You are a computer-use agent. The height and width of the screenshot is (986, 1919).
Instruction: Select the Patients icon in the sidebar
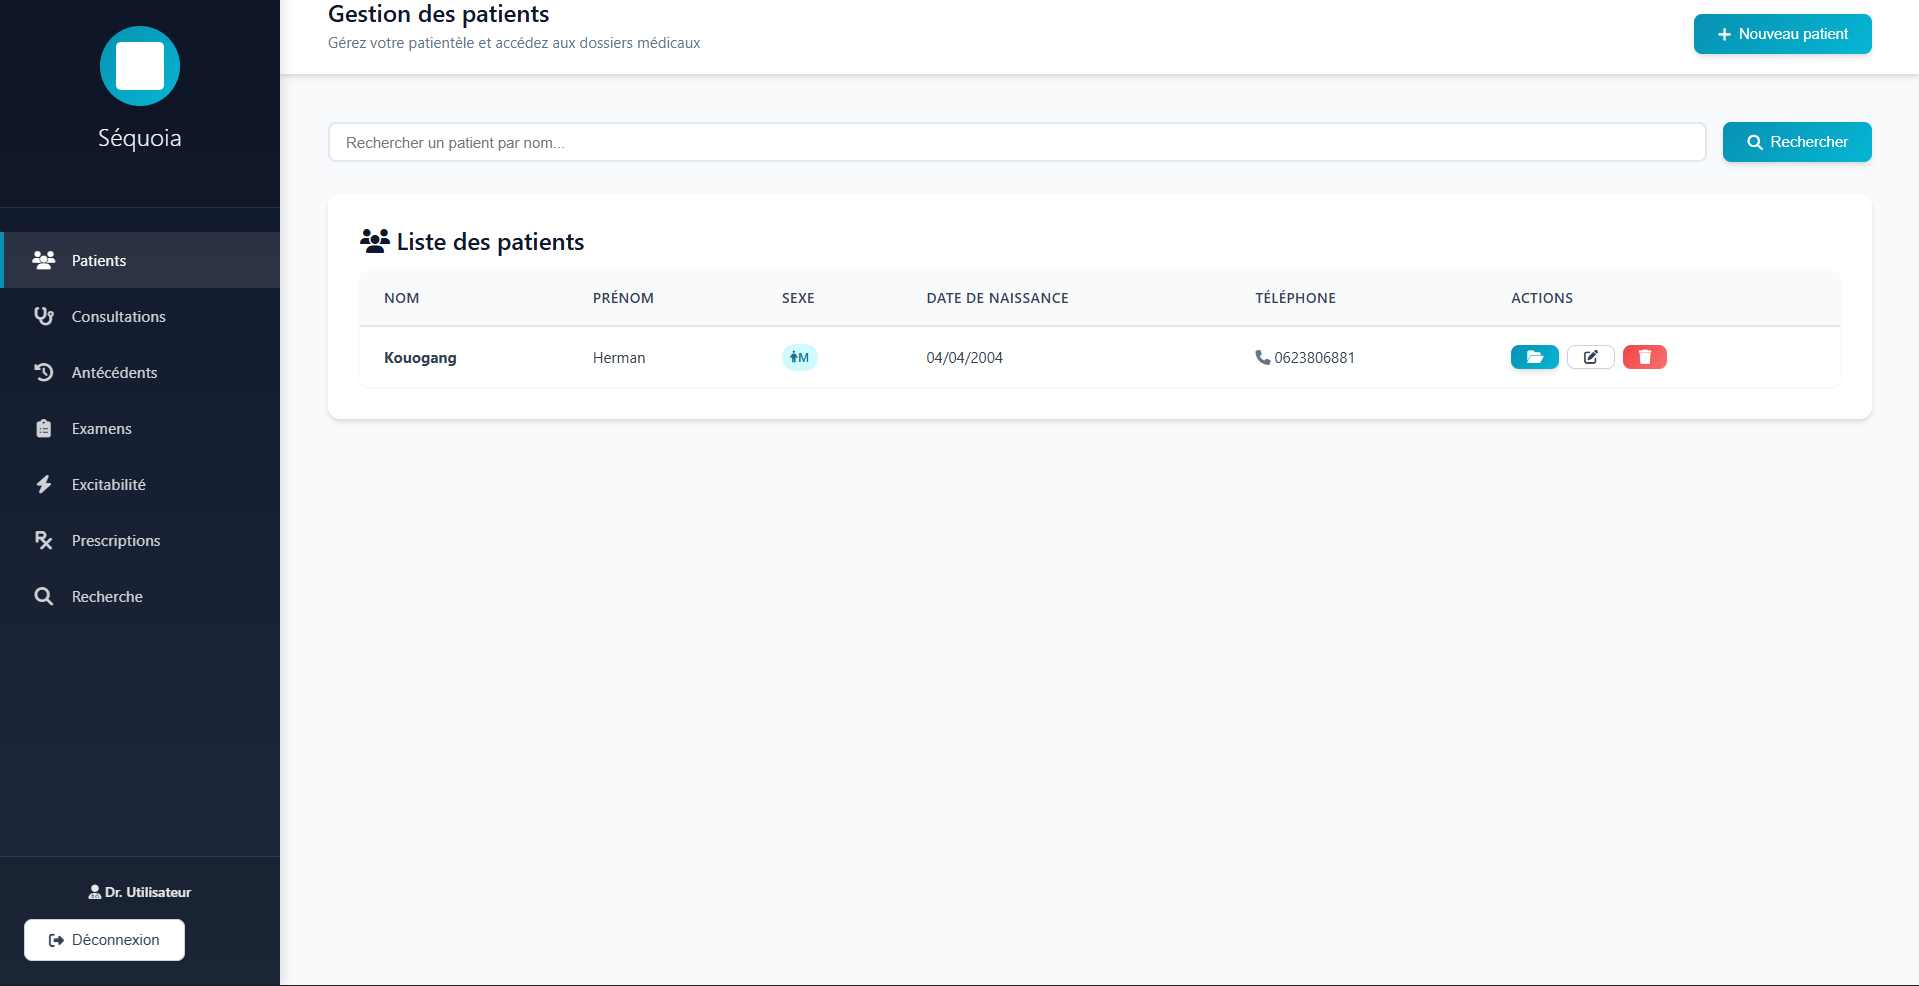tap(44, 260)
